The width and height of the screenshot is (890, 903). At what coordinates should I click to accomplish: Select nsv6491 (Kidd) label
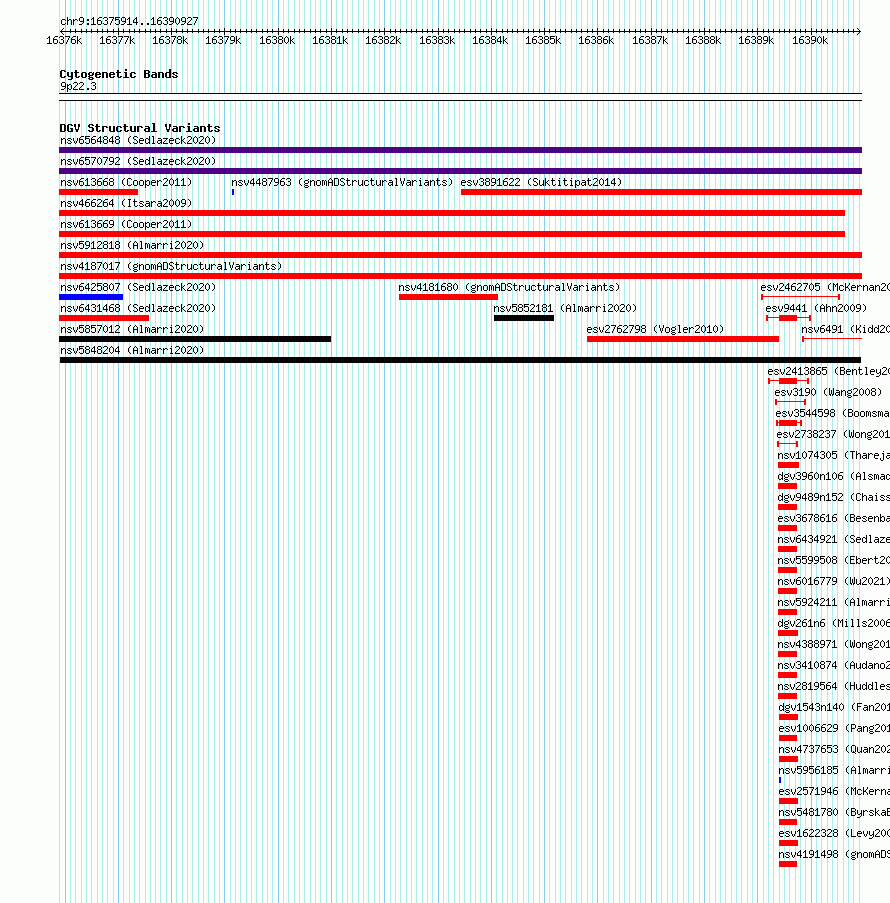[x=845, y=329]
